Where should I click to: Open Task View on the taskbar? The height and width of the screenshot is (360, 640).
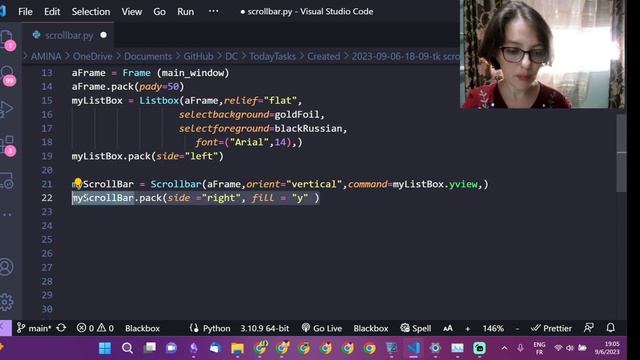pyautogui.click(x=150, y=348)
